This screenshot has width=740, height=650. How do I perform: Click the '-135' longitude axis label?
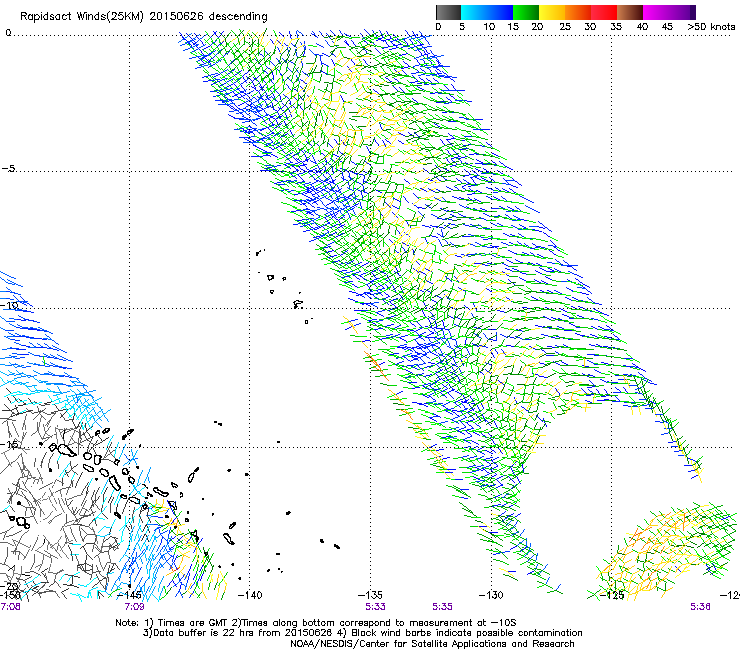coord(370,595)
